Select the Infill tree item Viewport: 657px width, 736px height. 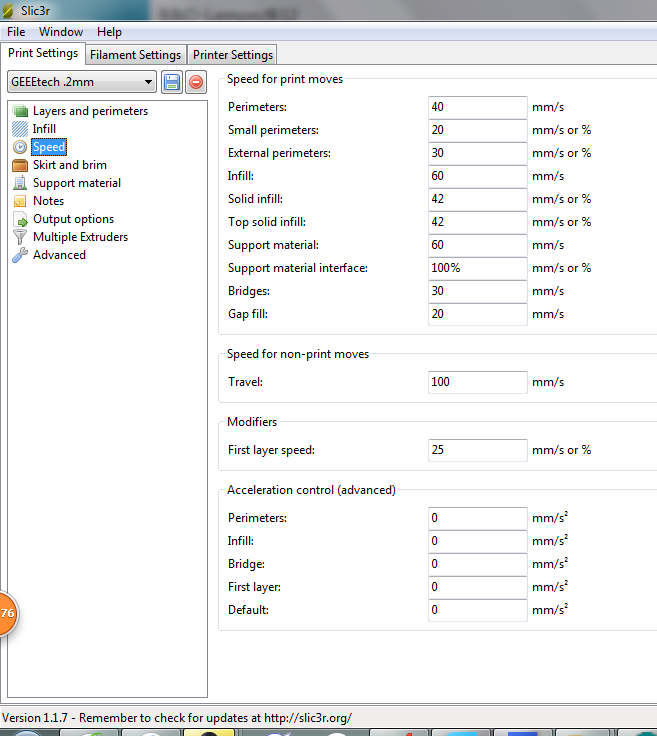[44, 129]
